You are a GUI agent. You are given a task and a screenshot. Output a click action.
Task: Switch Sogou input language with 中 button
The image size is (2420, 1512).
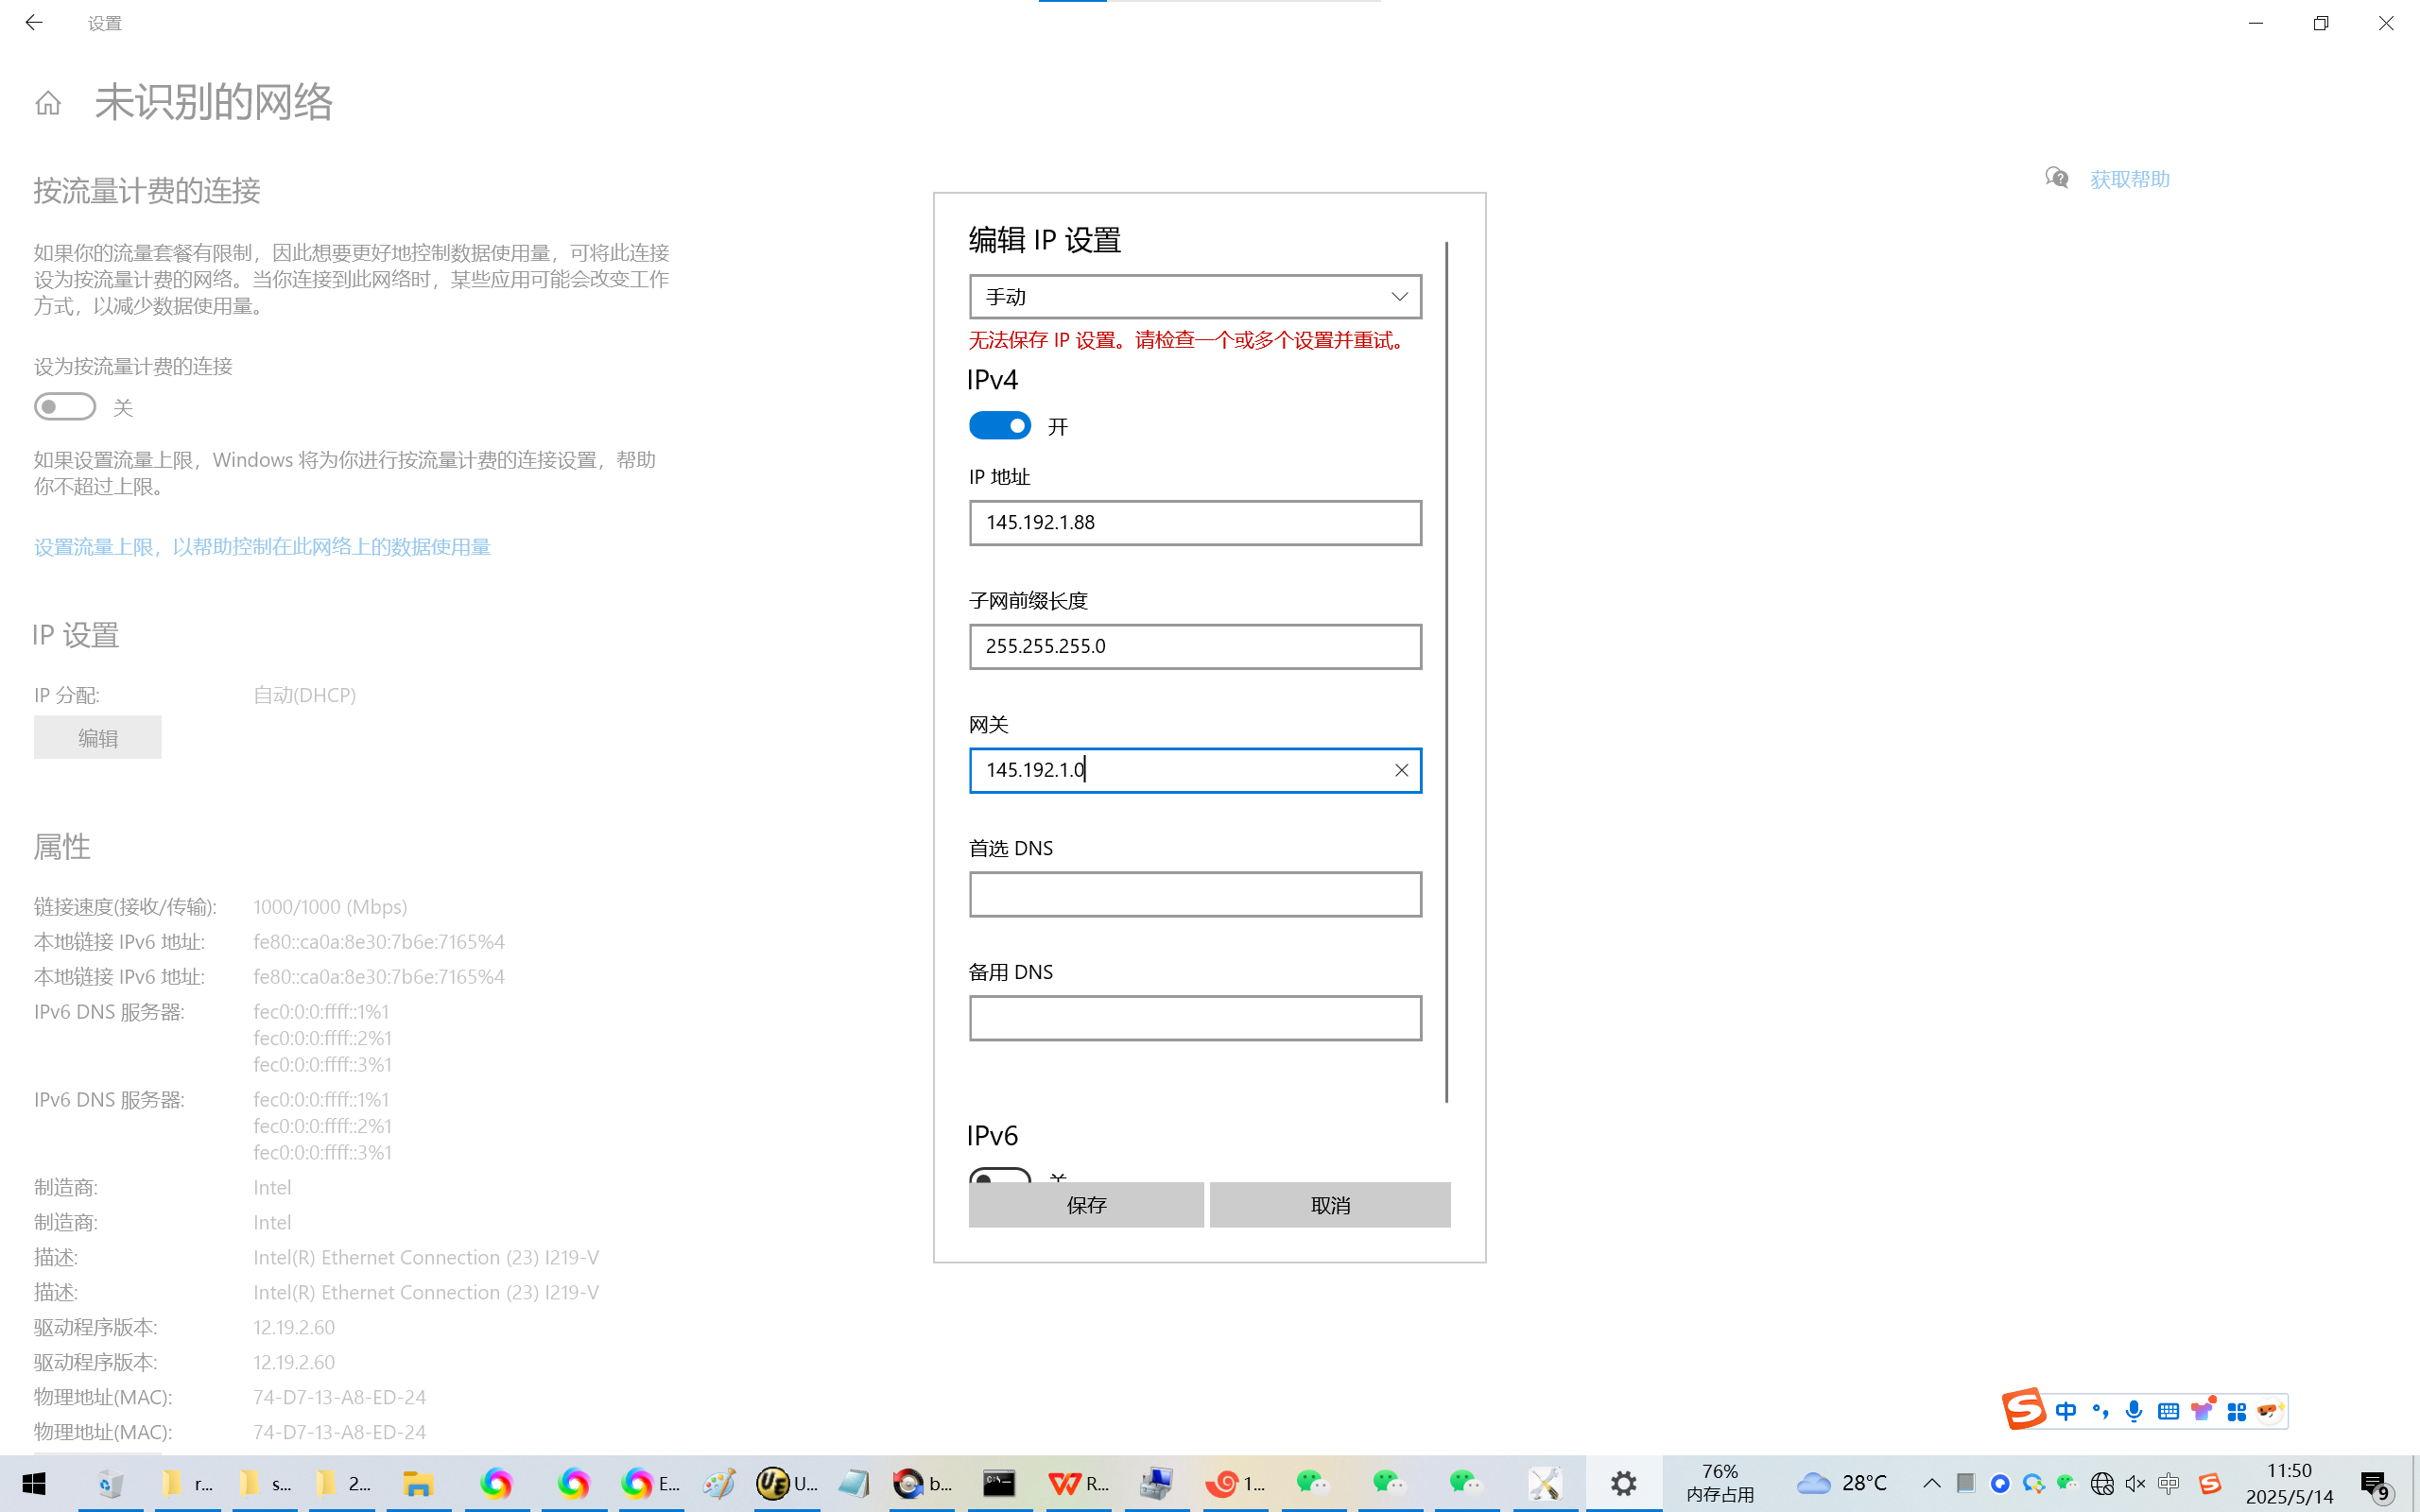click(x=2066, y=1411)
